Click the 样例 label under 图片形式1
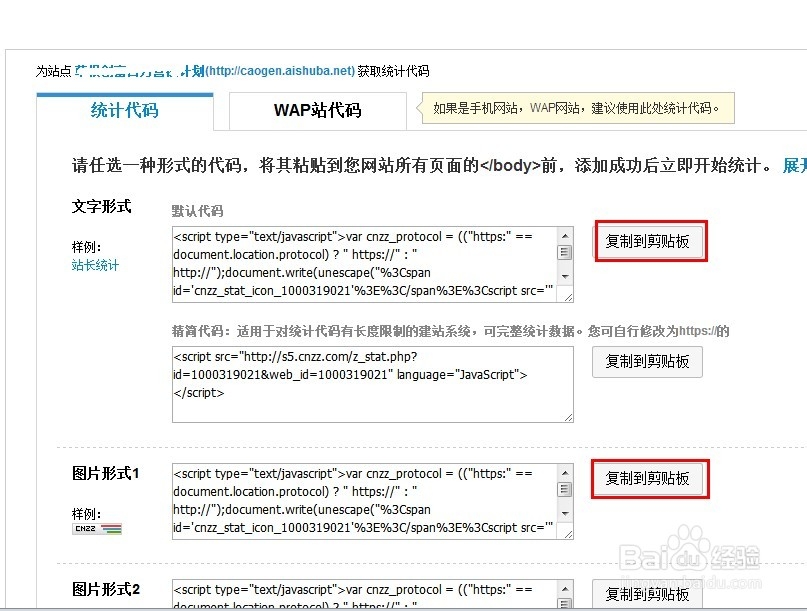 point(86,514)
